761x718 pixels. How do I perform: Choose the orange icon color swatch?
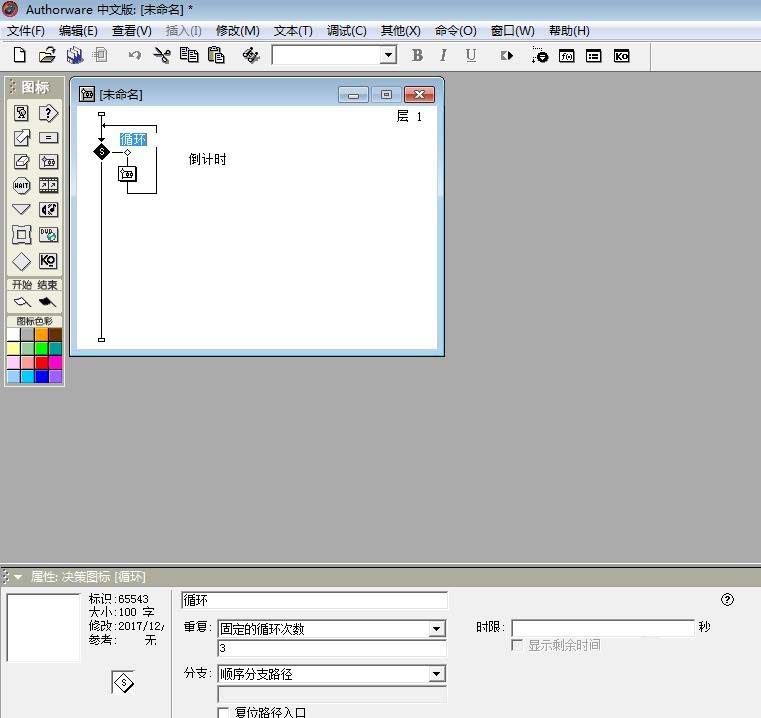41,334
